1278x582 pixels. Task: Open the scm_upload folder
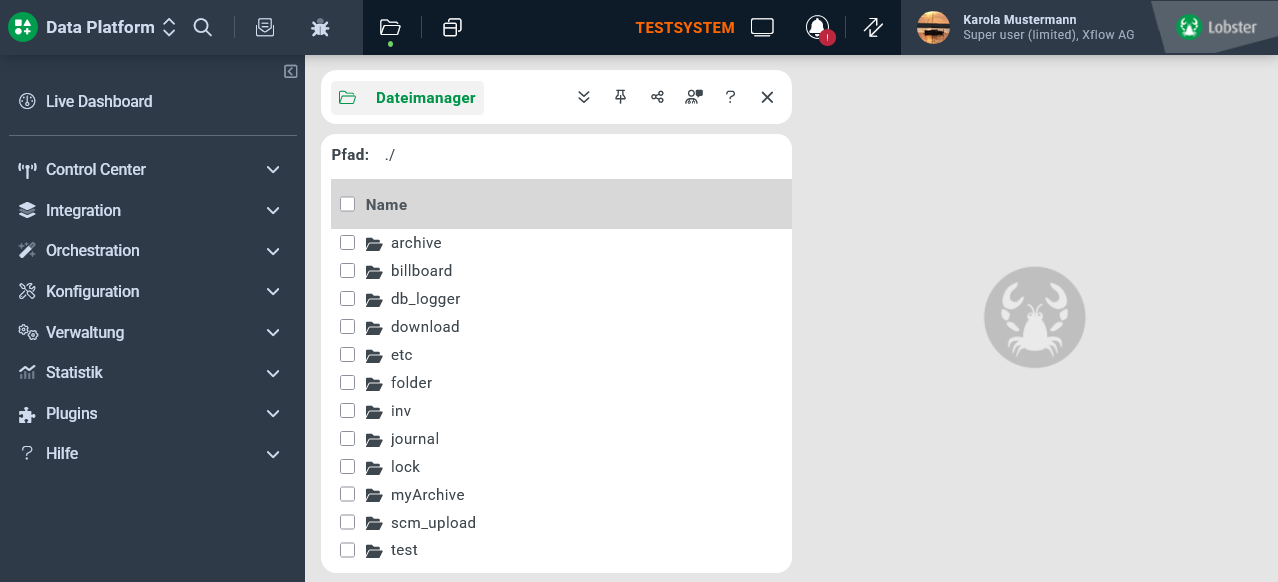pyautogui.click(x=433, y=522)
